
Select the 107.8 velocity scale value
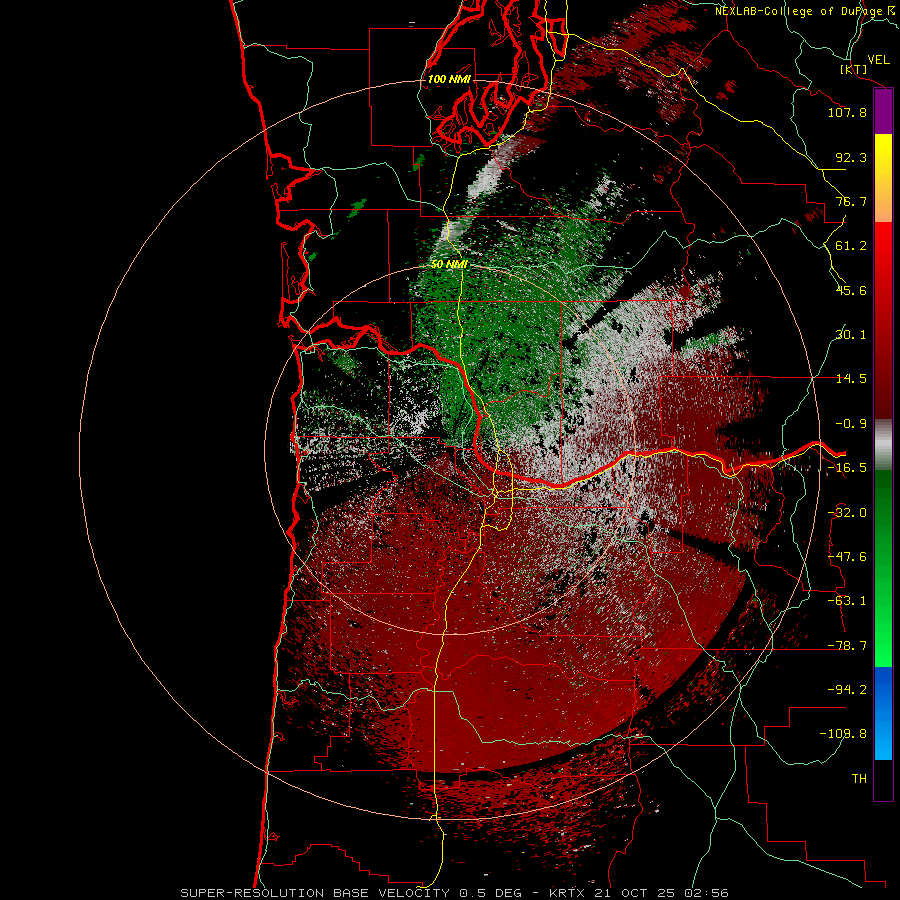point(847,112)
